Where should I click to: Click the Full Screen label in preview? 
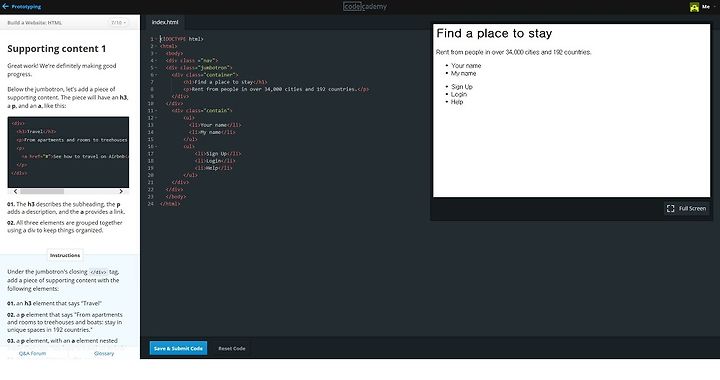click(692, 208)
